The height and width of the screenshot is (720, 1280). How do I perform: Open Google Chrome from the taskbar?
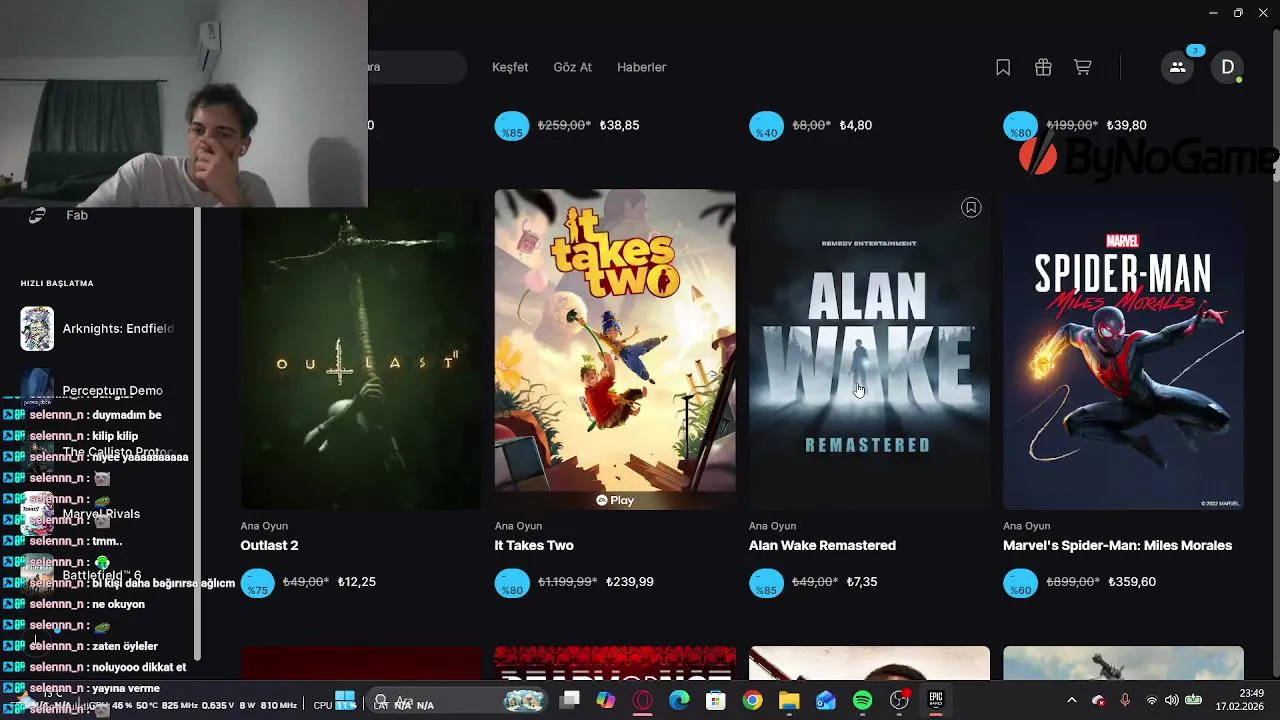pos(752,701)
